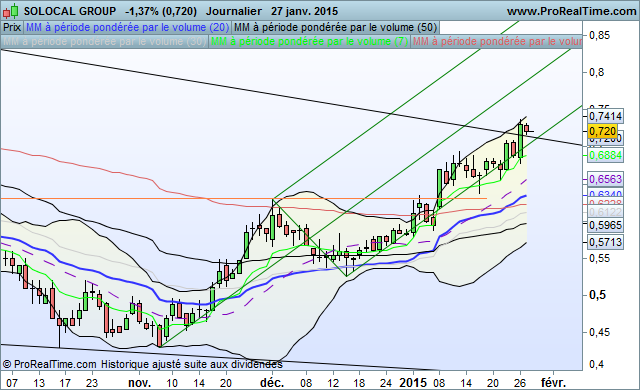
Task: Click the purple 0,6563 price label
Action: point(605,179)
